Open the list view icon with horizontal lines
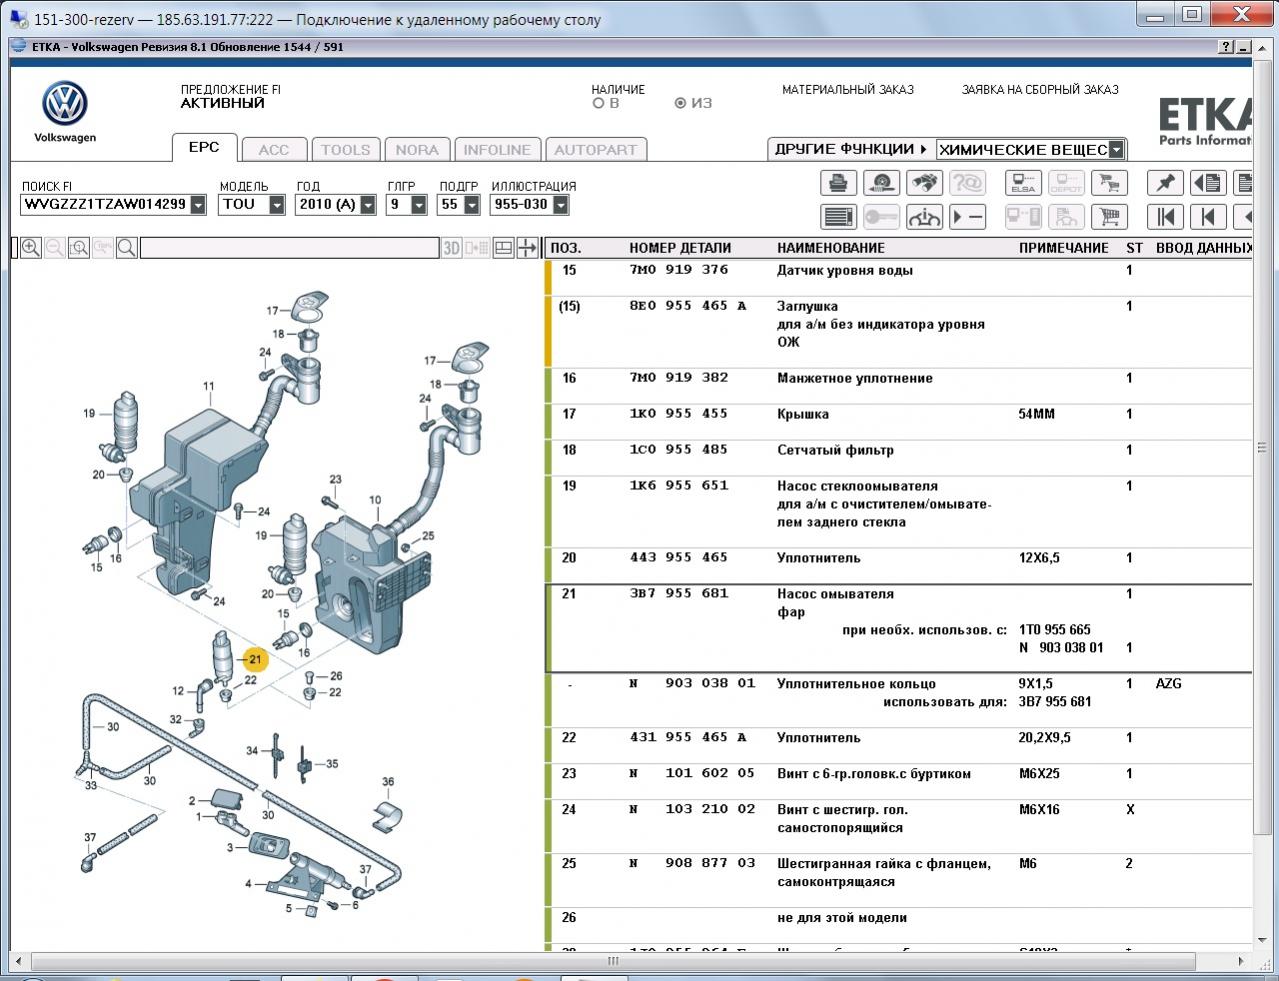The image size is (1279, 981). pos(838,216)
